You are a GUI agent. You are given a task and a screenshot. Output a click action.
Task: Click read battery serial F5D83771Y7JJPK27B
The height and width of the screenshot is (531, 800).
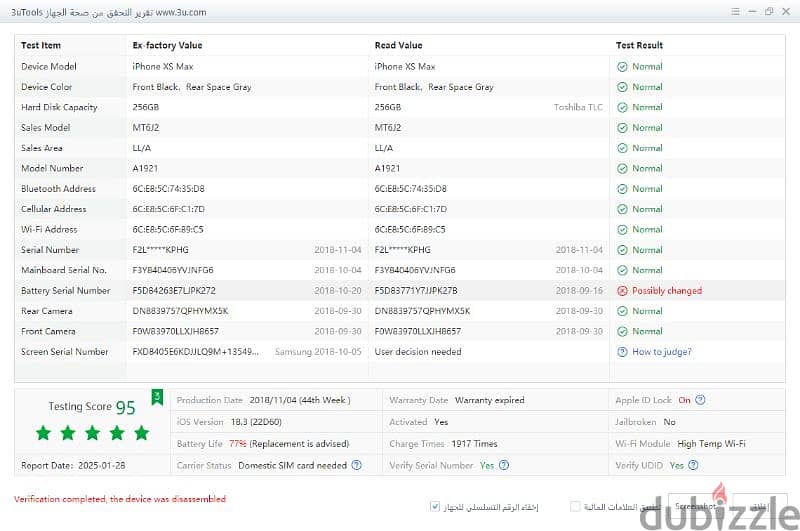pos(416,291)
